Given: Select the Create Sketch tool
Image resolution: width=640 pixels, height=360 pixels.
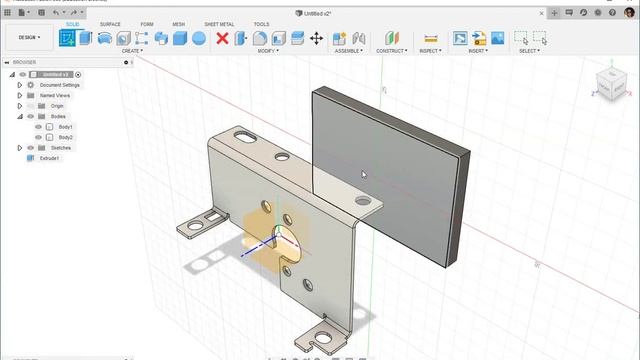Looking at the screenshot, I should pyautogui.click(x=67, y=38).
